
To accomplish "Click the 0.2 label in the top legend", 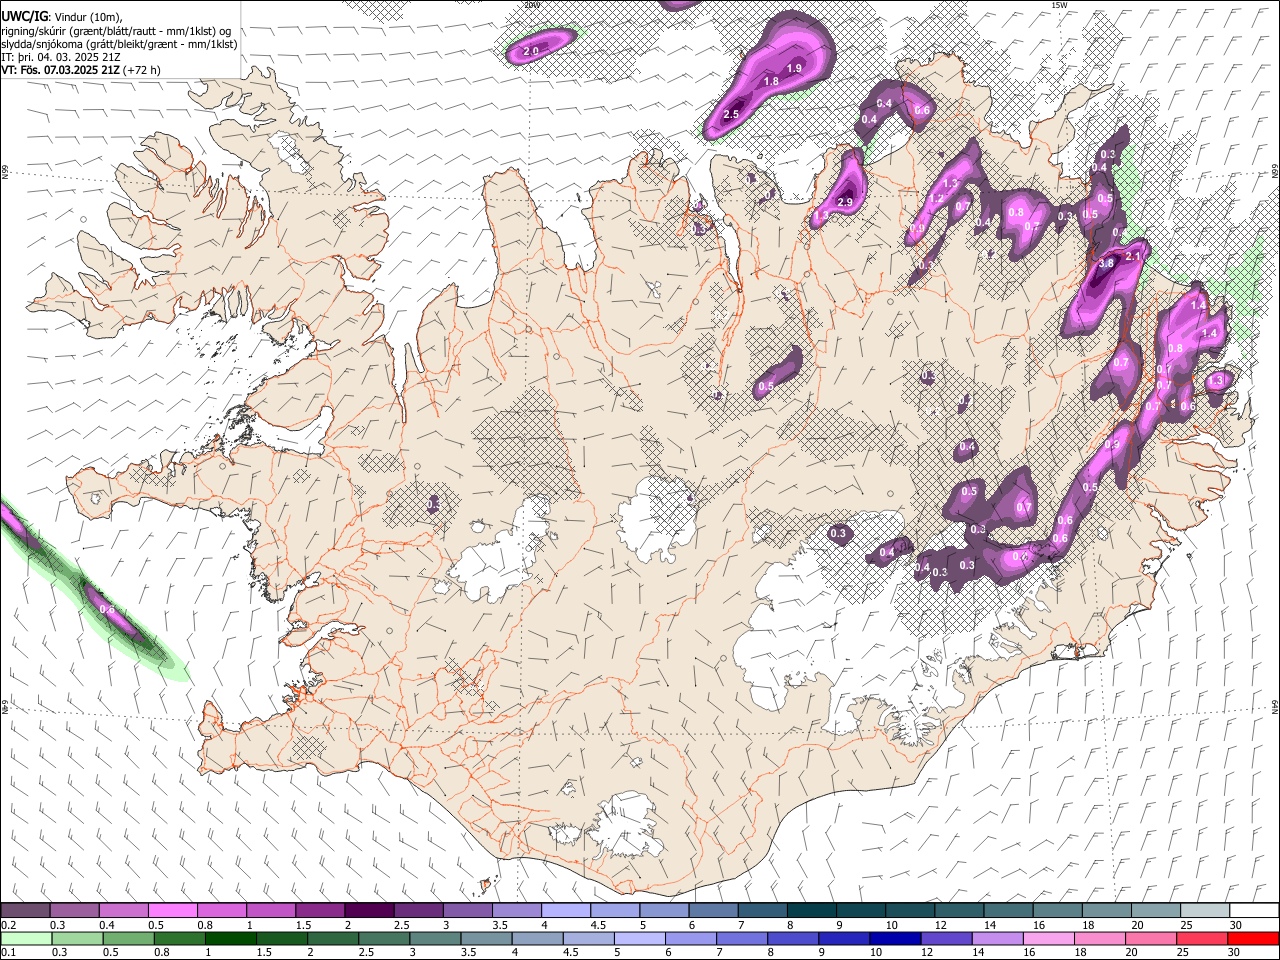I will point(8,925).
